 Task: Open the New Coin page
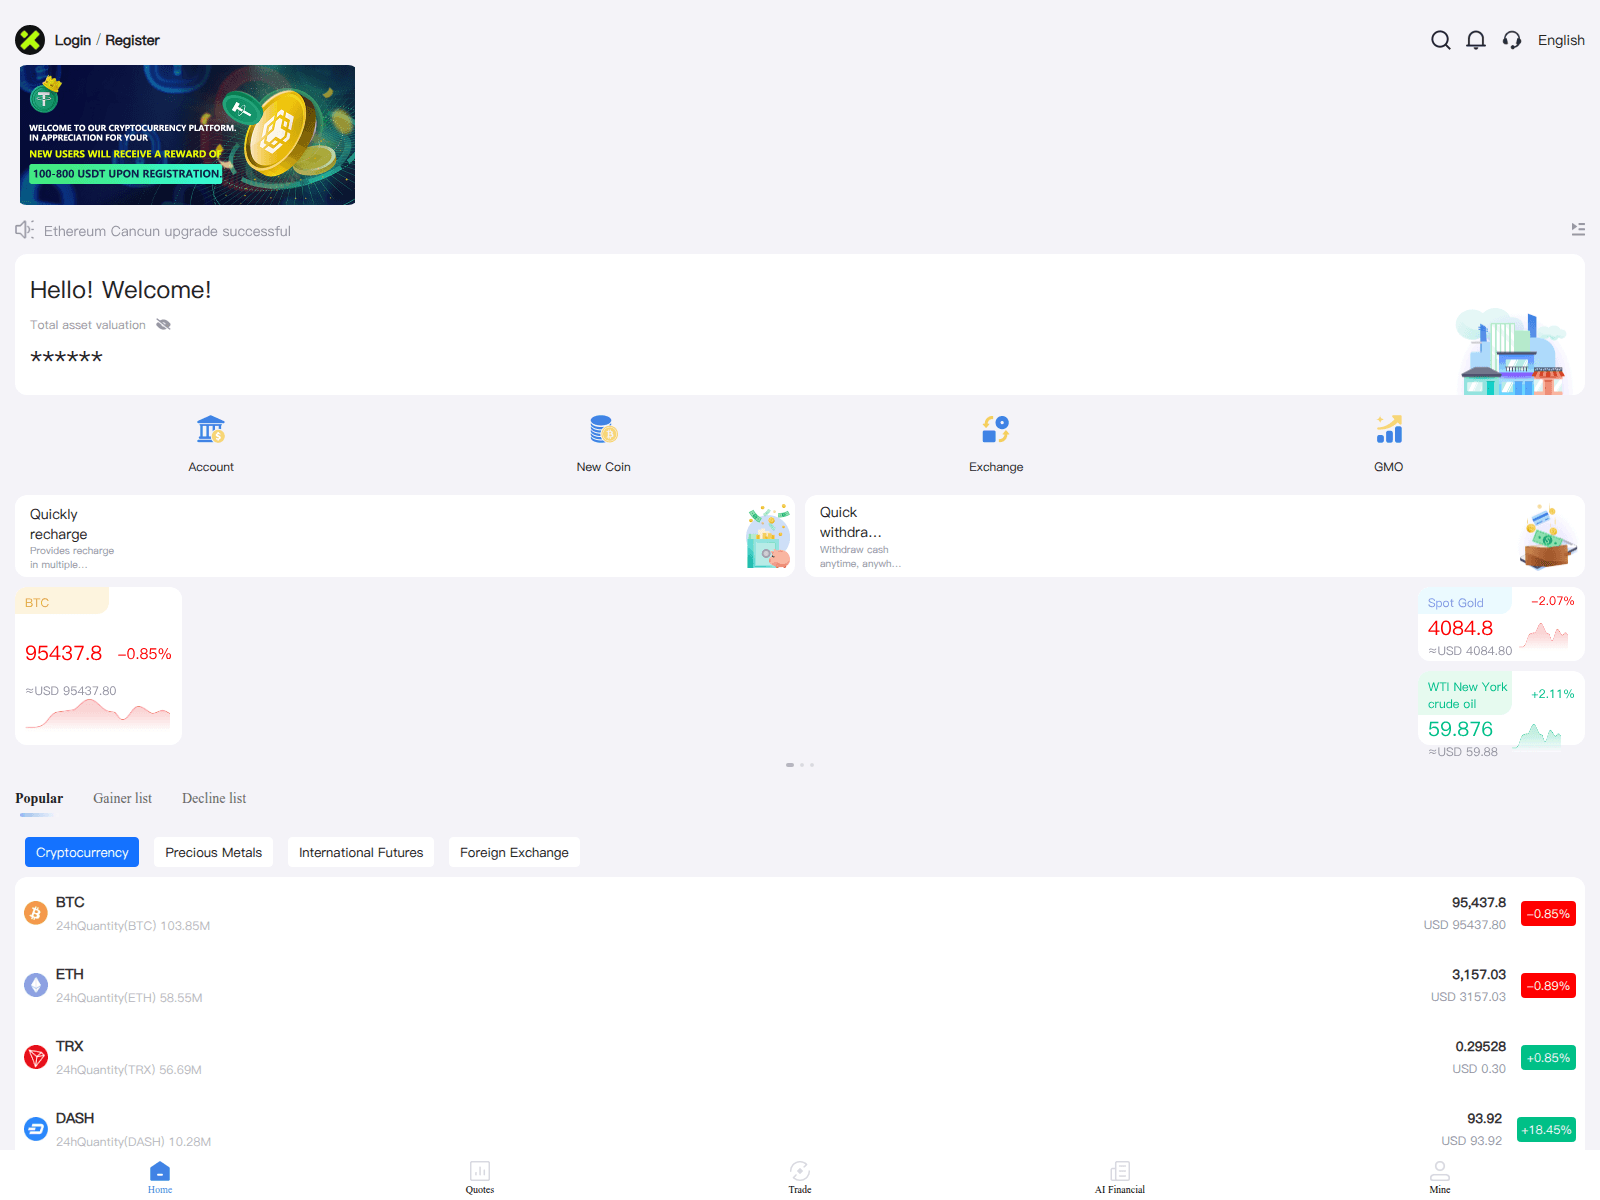pos(603,443)
